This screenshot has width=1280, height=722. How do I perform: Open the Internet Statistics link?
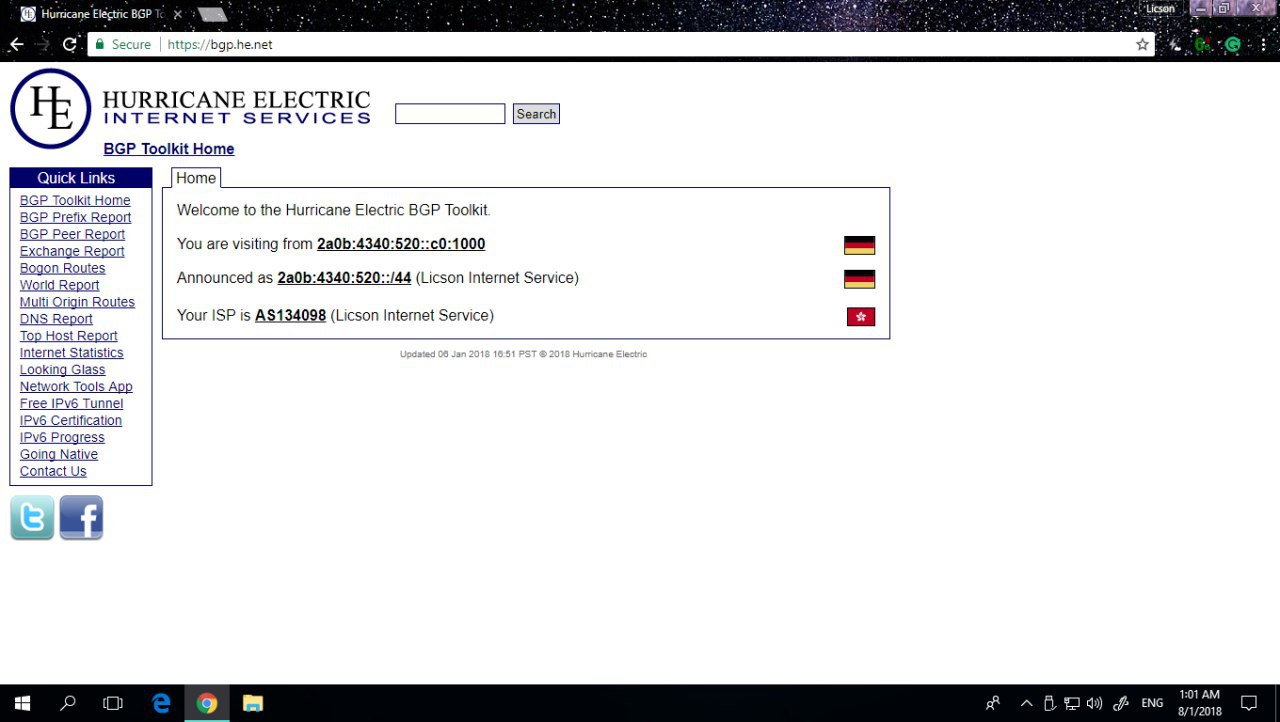[x=72, y=353]
